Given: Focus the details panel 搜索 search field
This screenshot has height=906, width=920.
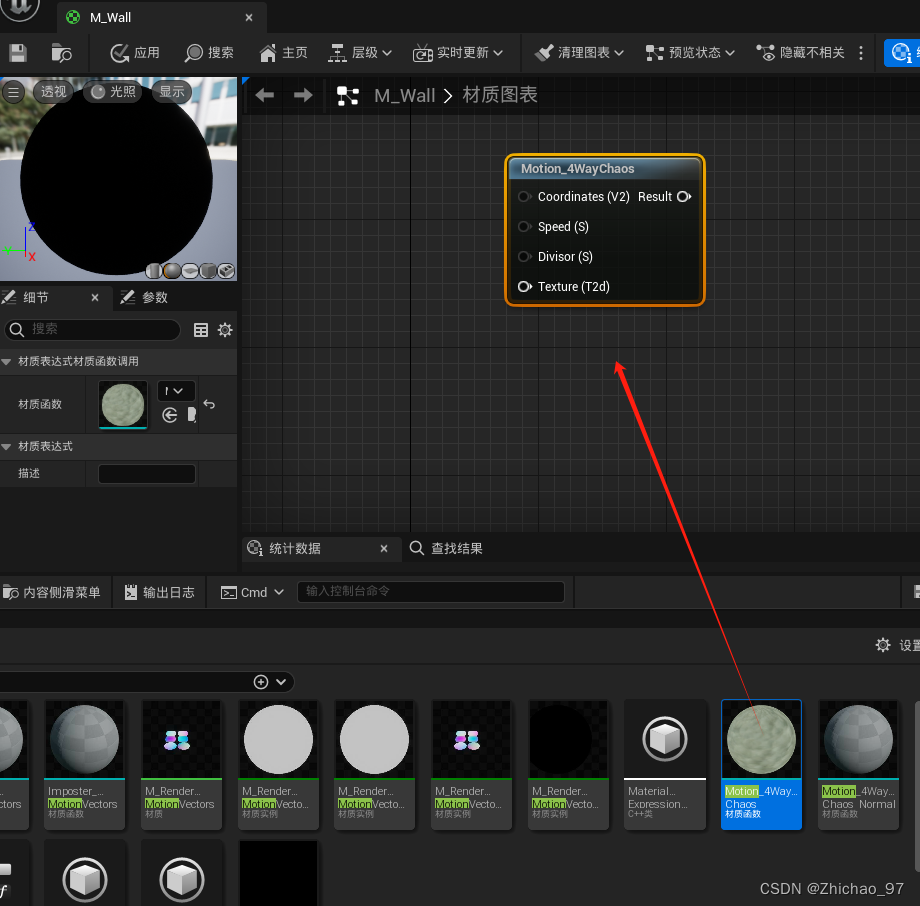Looking at the screenshot, I should click(93, 329).
